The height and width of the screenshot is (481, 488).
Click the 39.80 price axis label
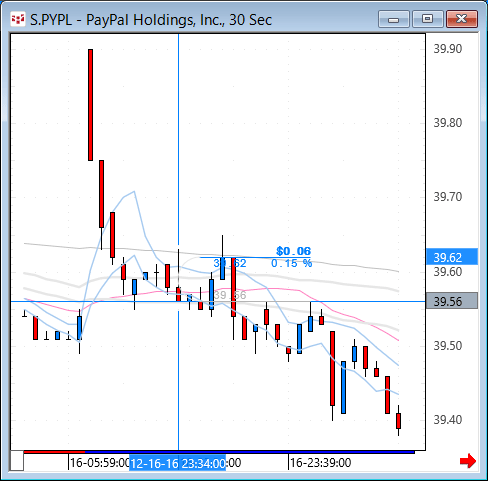[448, 123]
